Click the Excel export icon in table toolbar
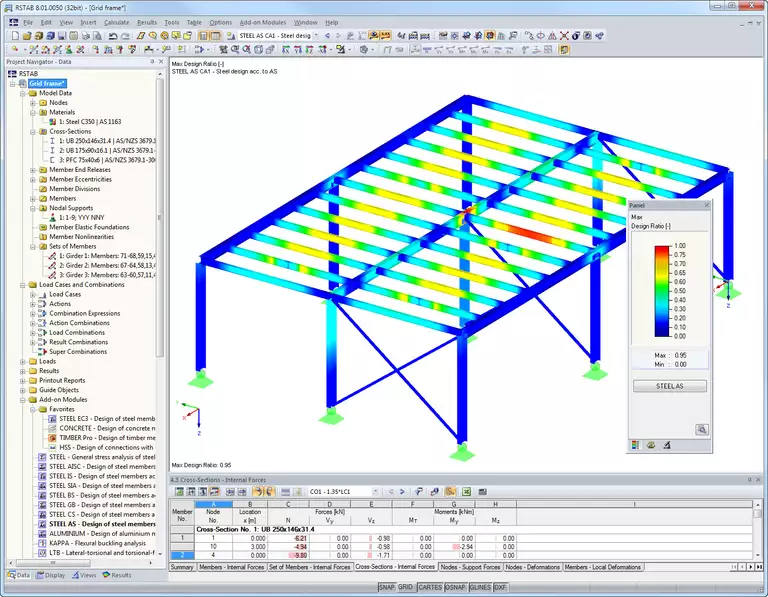The image size is (768, 597). pos(466,492)
